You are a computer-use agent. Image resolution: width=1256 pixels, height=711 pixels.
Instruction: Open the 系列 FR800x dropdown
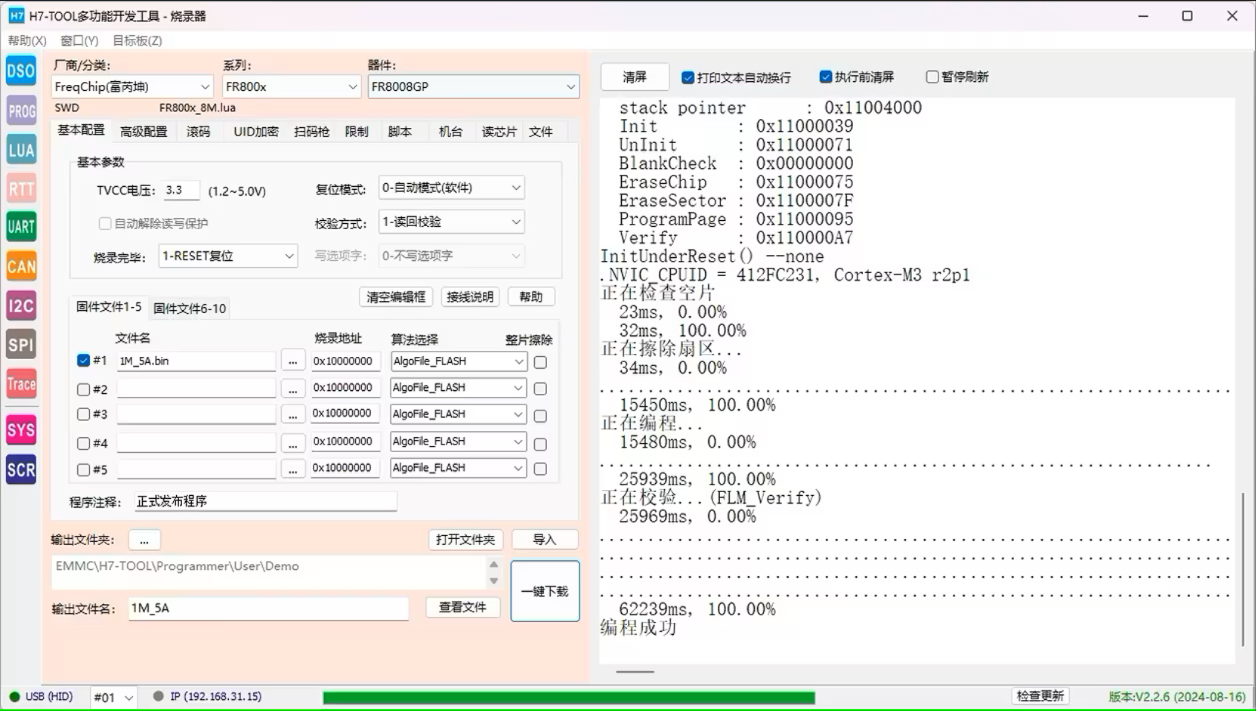pyautogui.click(x=291, y=87)
